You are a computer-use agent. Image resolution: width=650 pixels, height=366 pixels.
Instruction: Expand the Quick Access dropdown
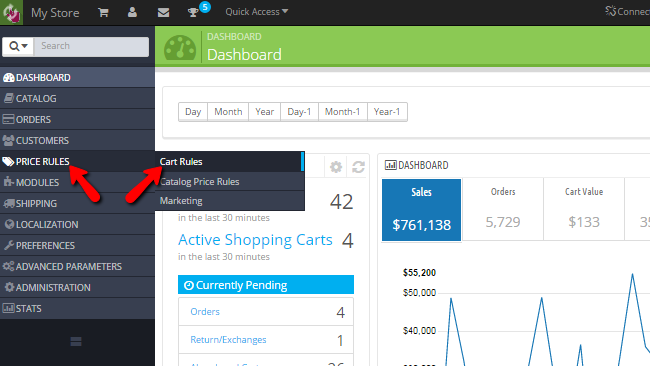pos(257,12)
